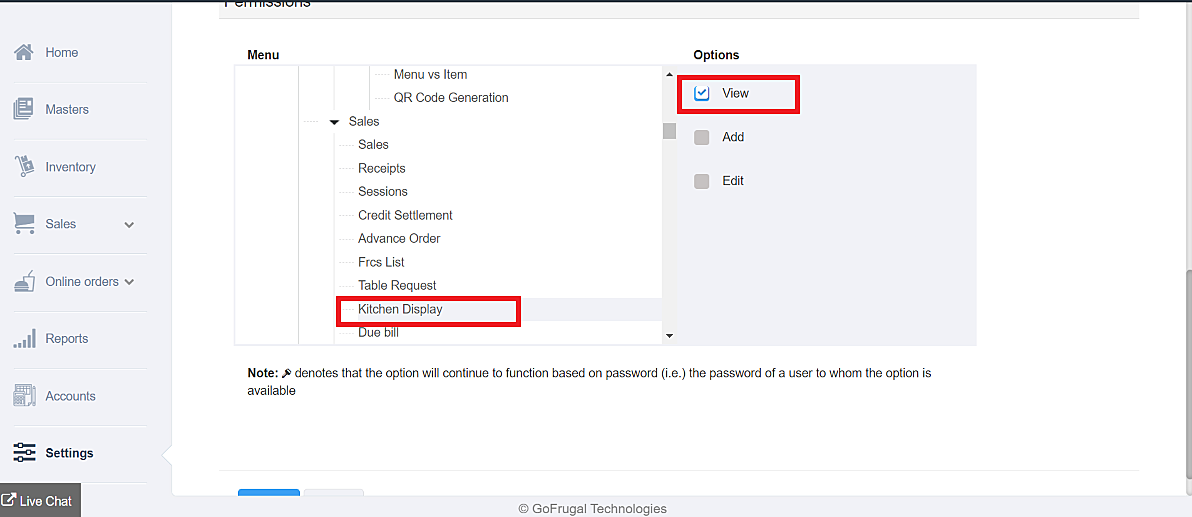Click the Home house icon
Image resolution: width=1192 pixels, height=517 pixels.
pyautogui.click(x=24, y=52)
